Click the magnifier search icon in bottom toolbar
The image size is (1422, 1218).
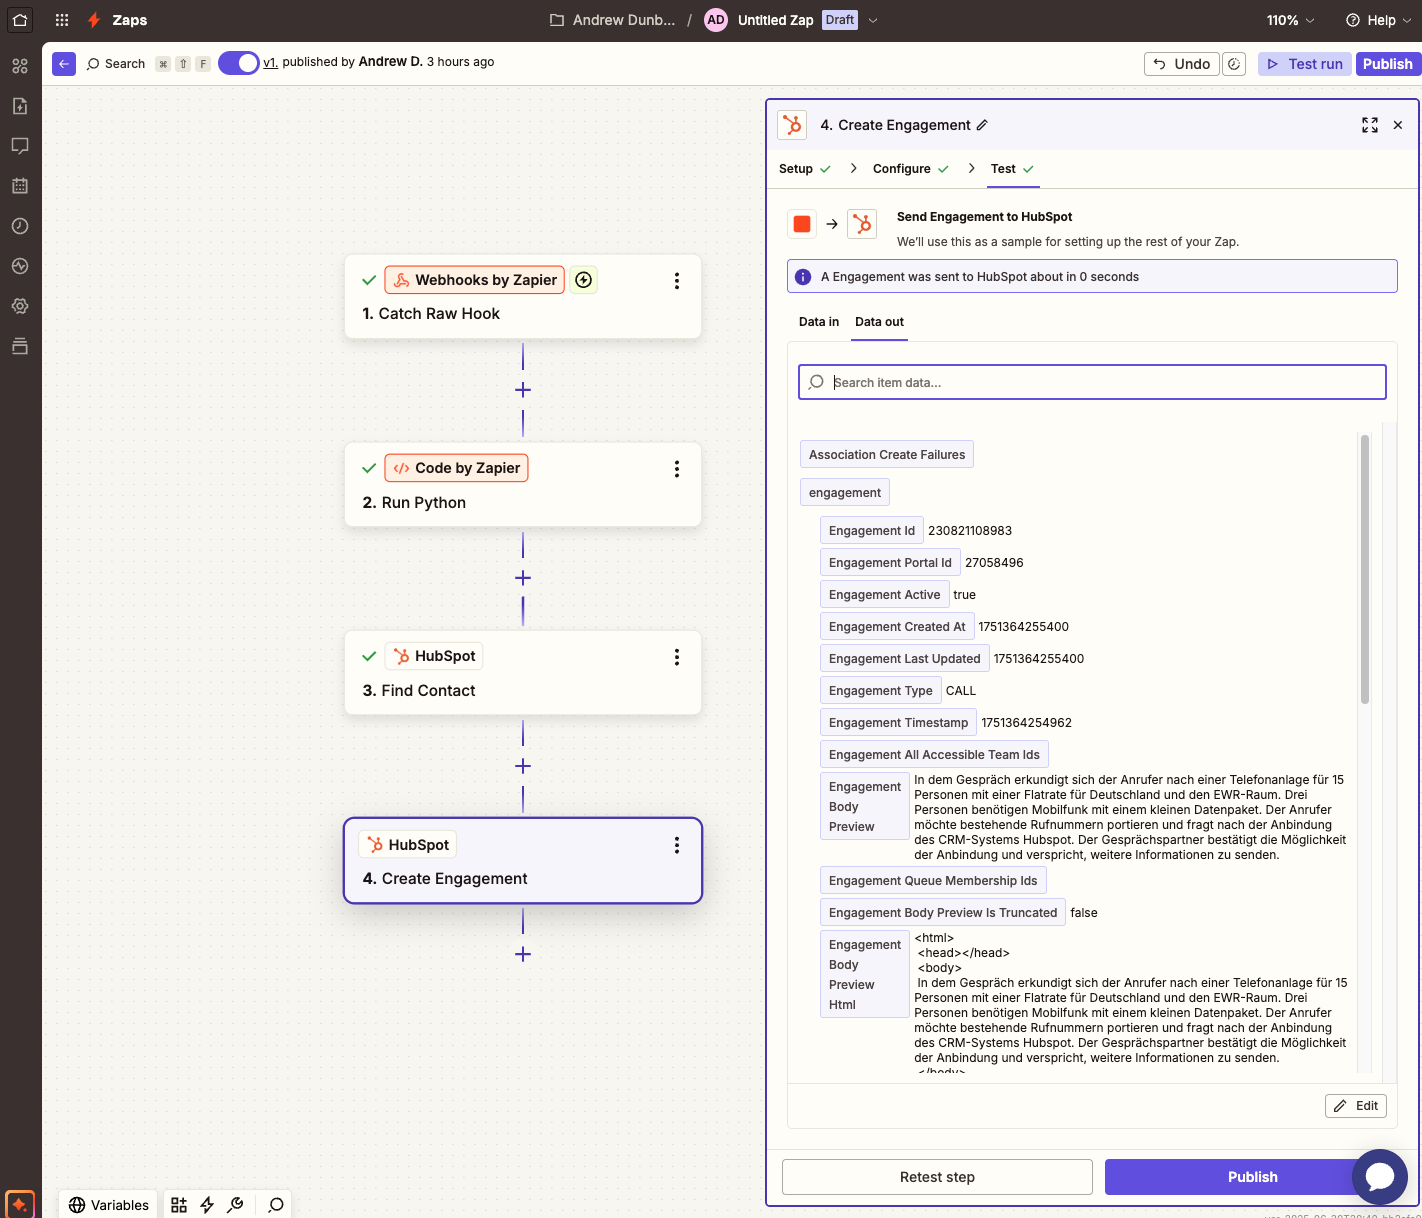click(x=276, y=1205)
